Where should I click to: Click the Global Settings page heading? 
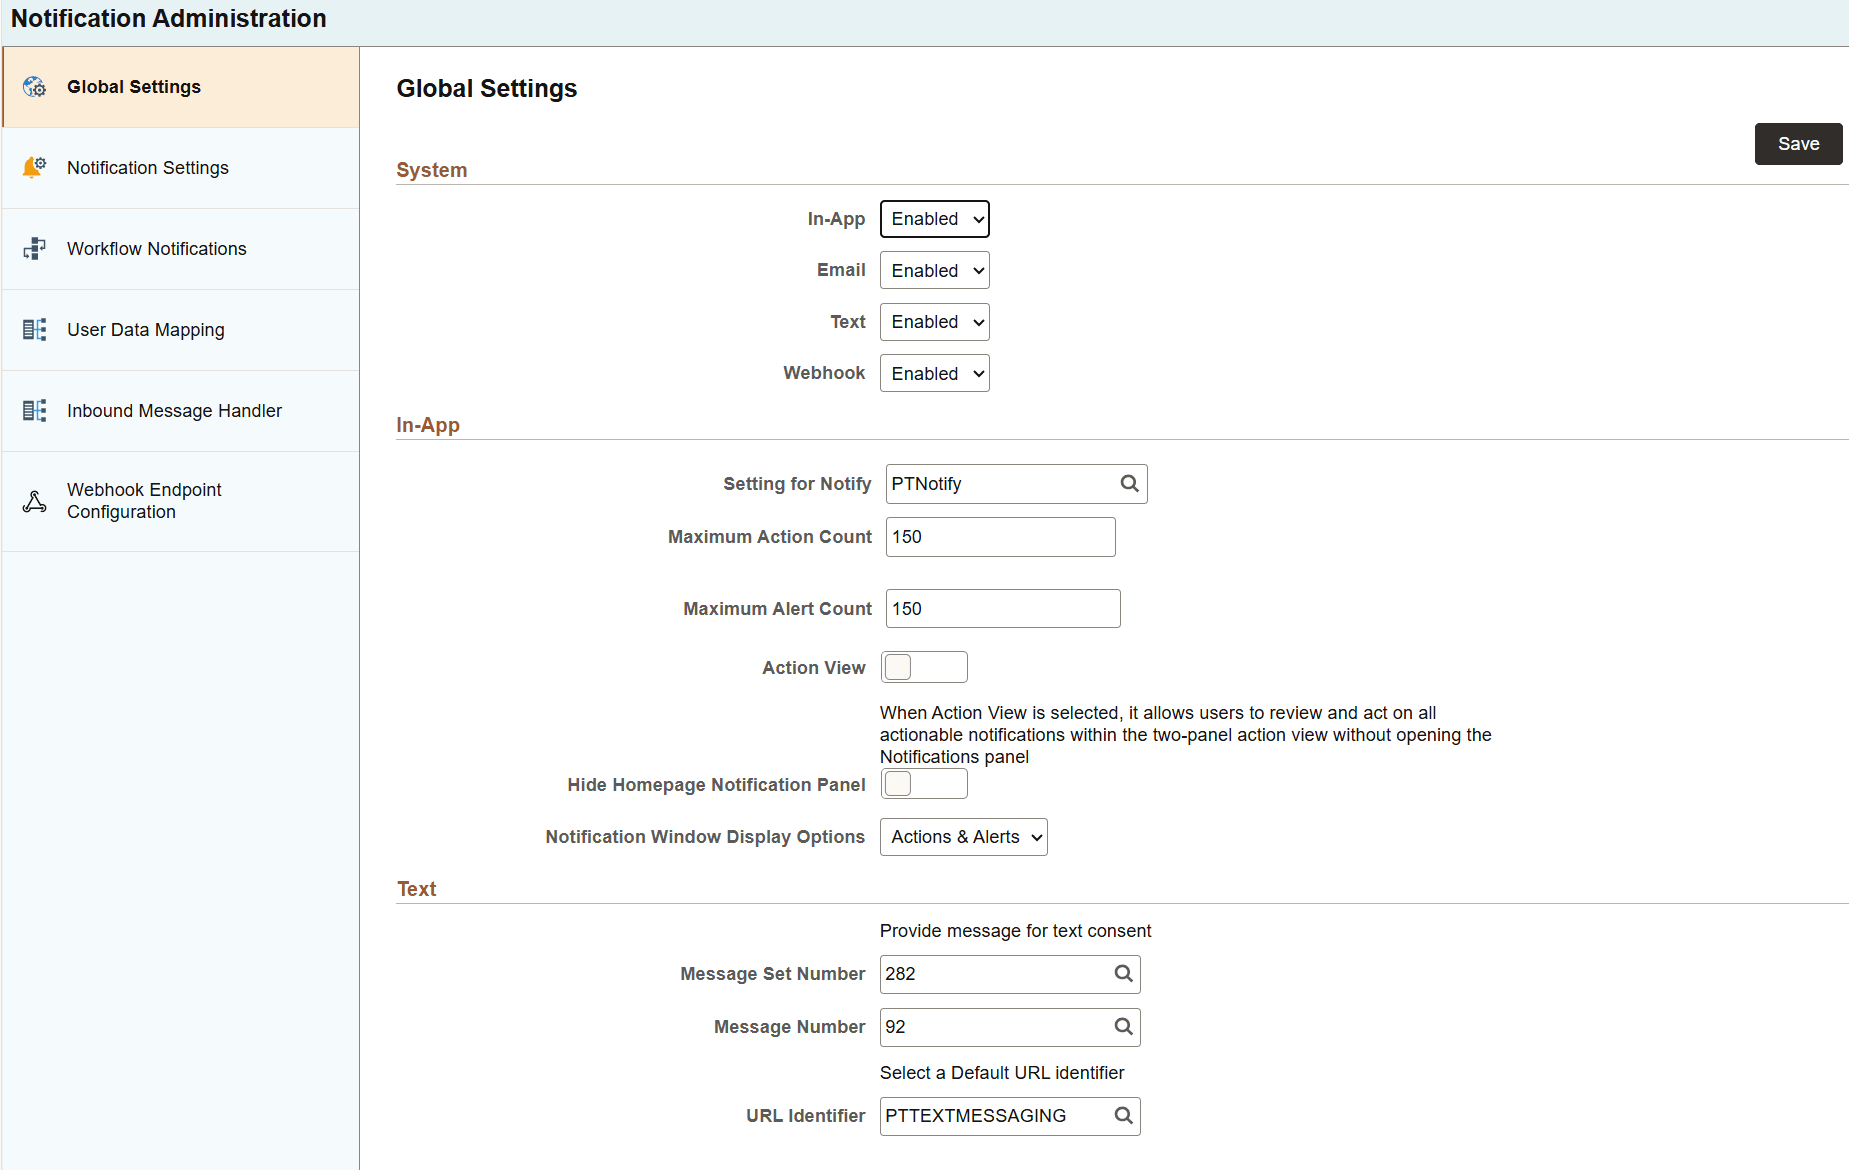click(487, 89)
